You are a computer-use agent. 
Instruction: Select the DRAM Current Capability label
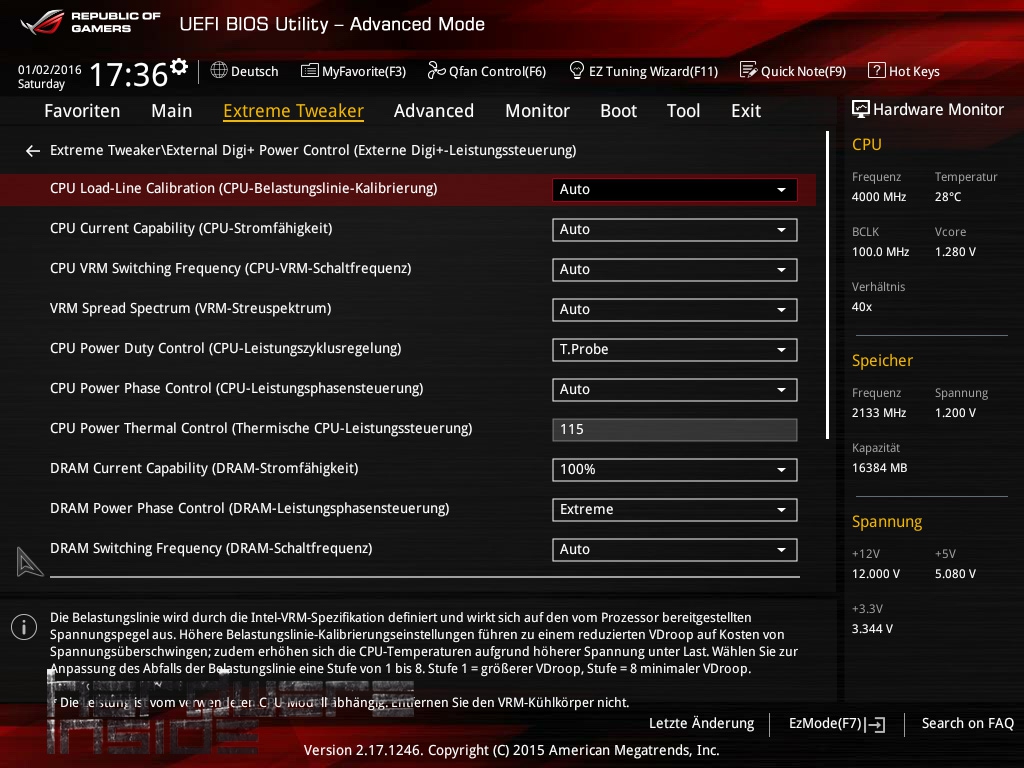point(204,468)
